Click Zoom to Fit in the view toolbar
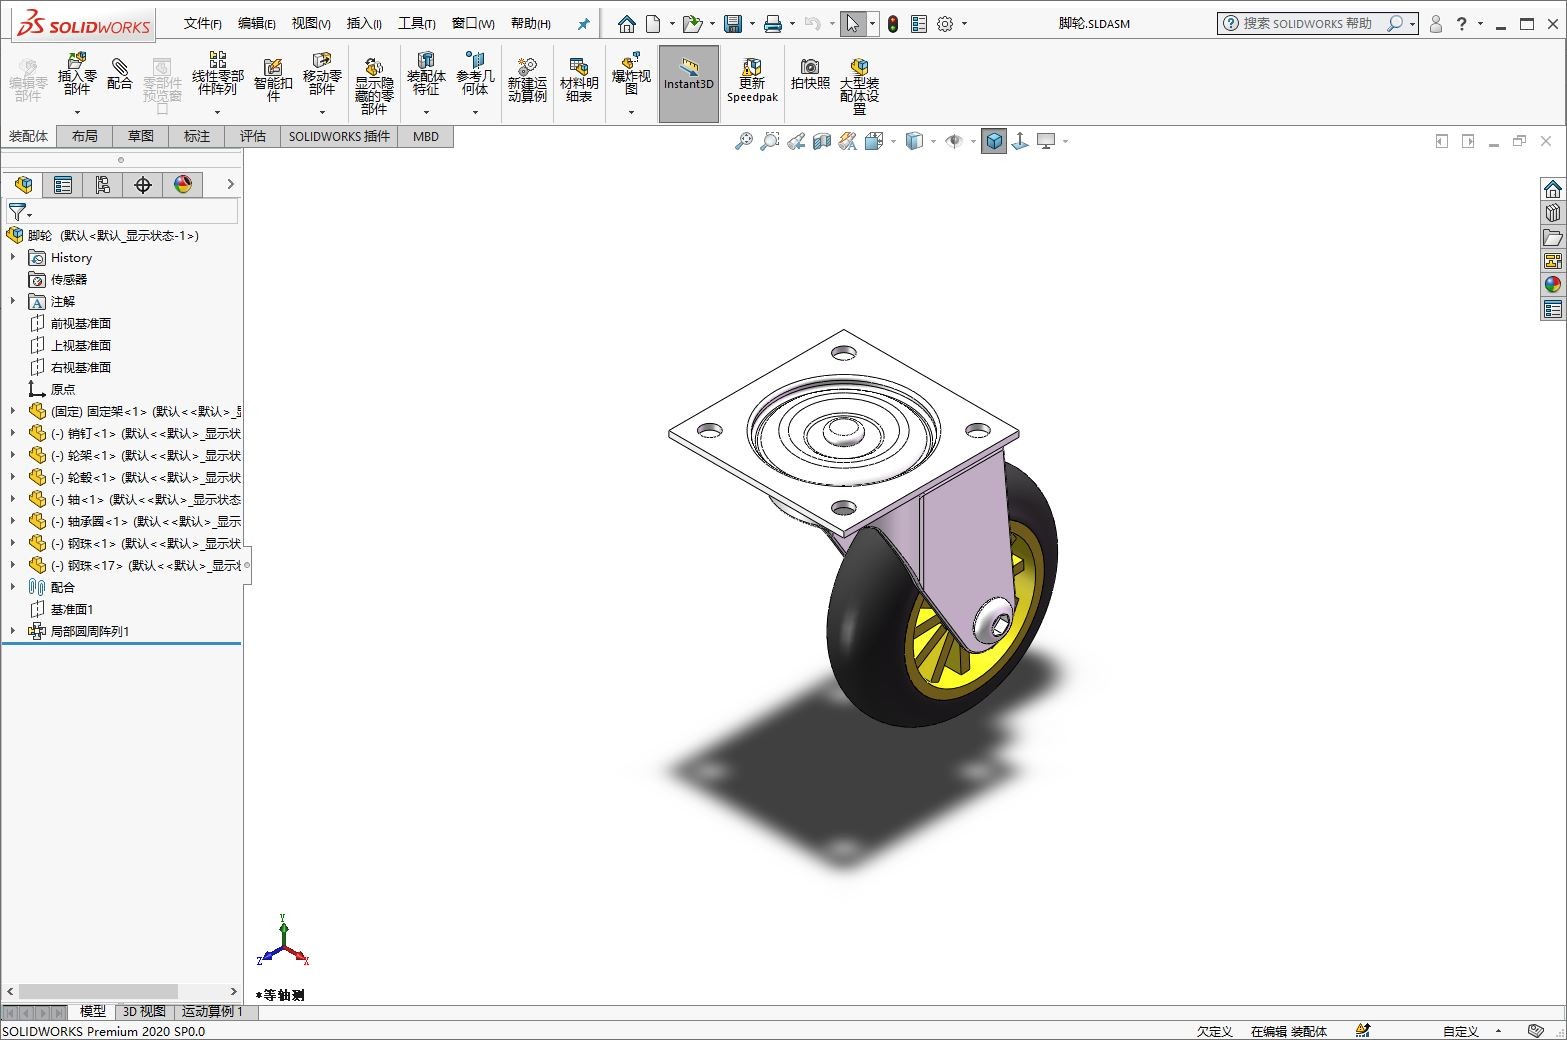This screenshot has height=1040, width=1567. tap(743, 141)
